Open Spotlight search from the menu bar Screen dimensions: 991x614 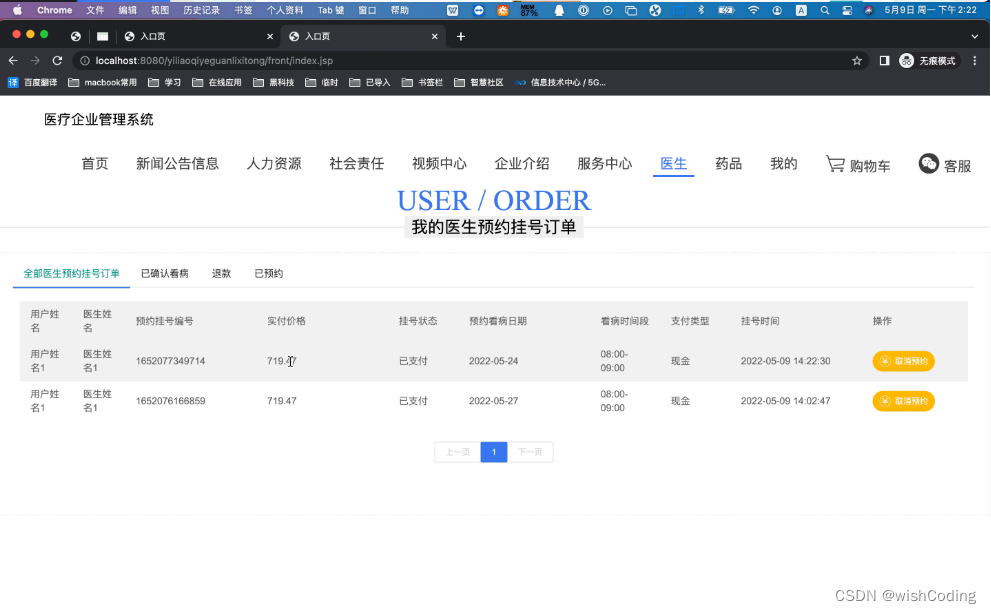[823, 10]
